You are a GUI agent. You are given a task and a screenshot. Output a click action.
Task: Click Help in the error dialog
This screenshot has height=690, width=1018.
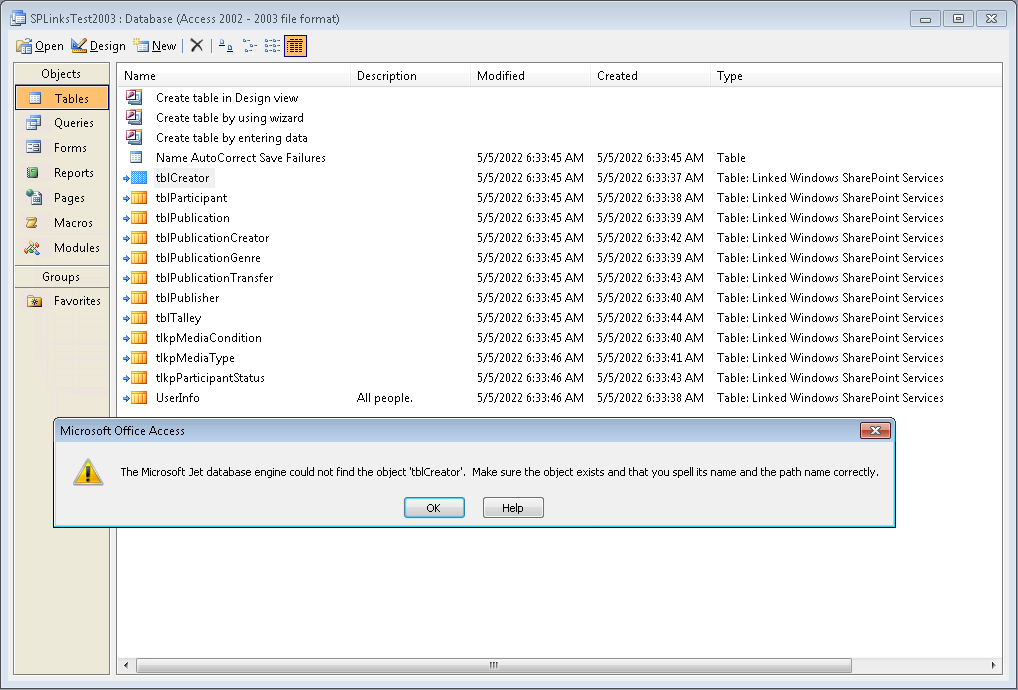click(x=513, y=508)
